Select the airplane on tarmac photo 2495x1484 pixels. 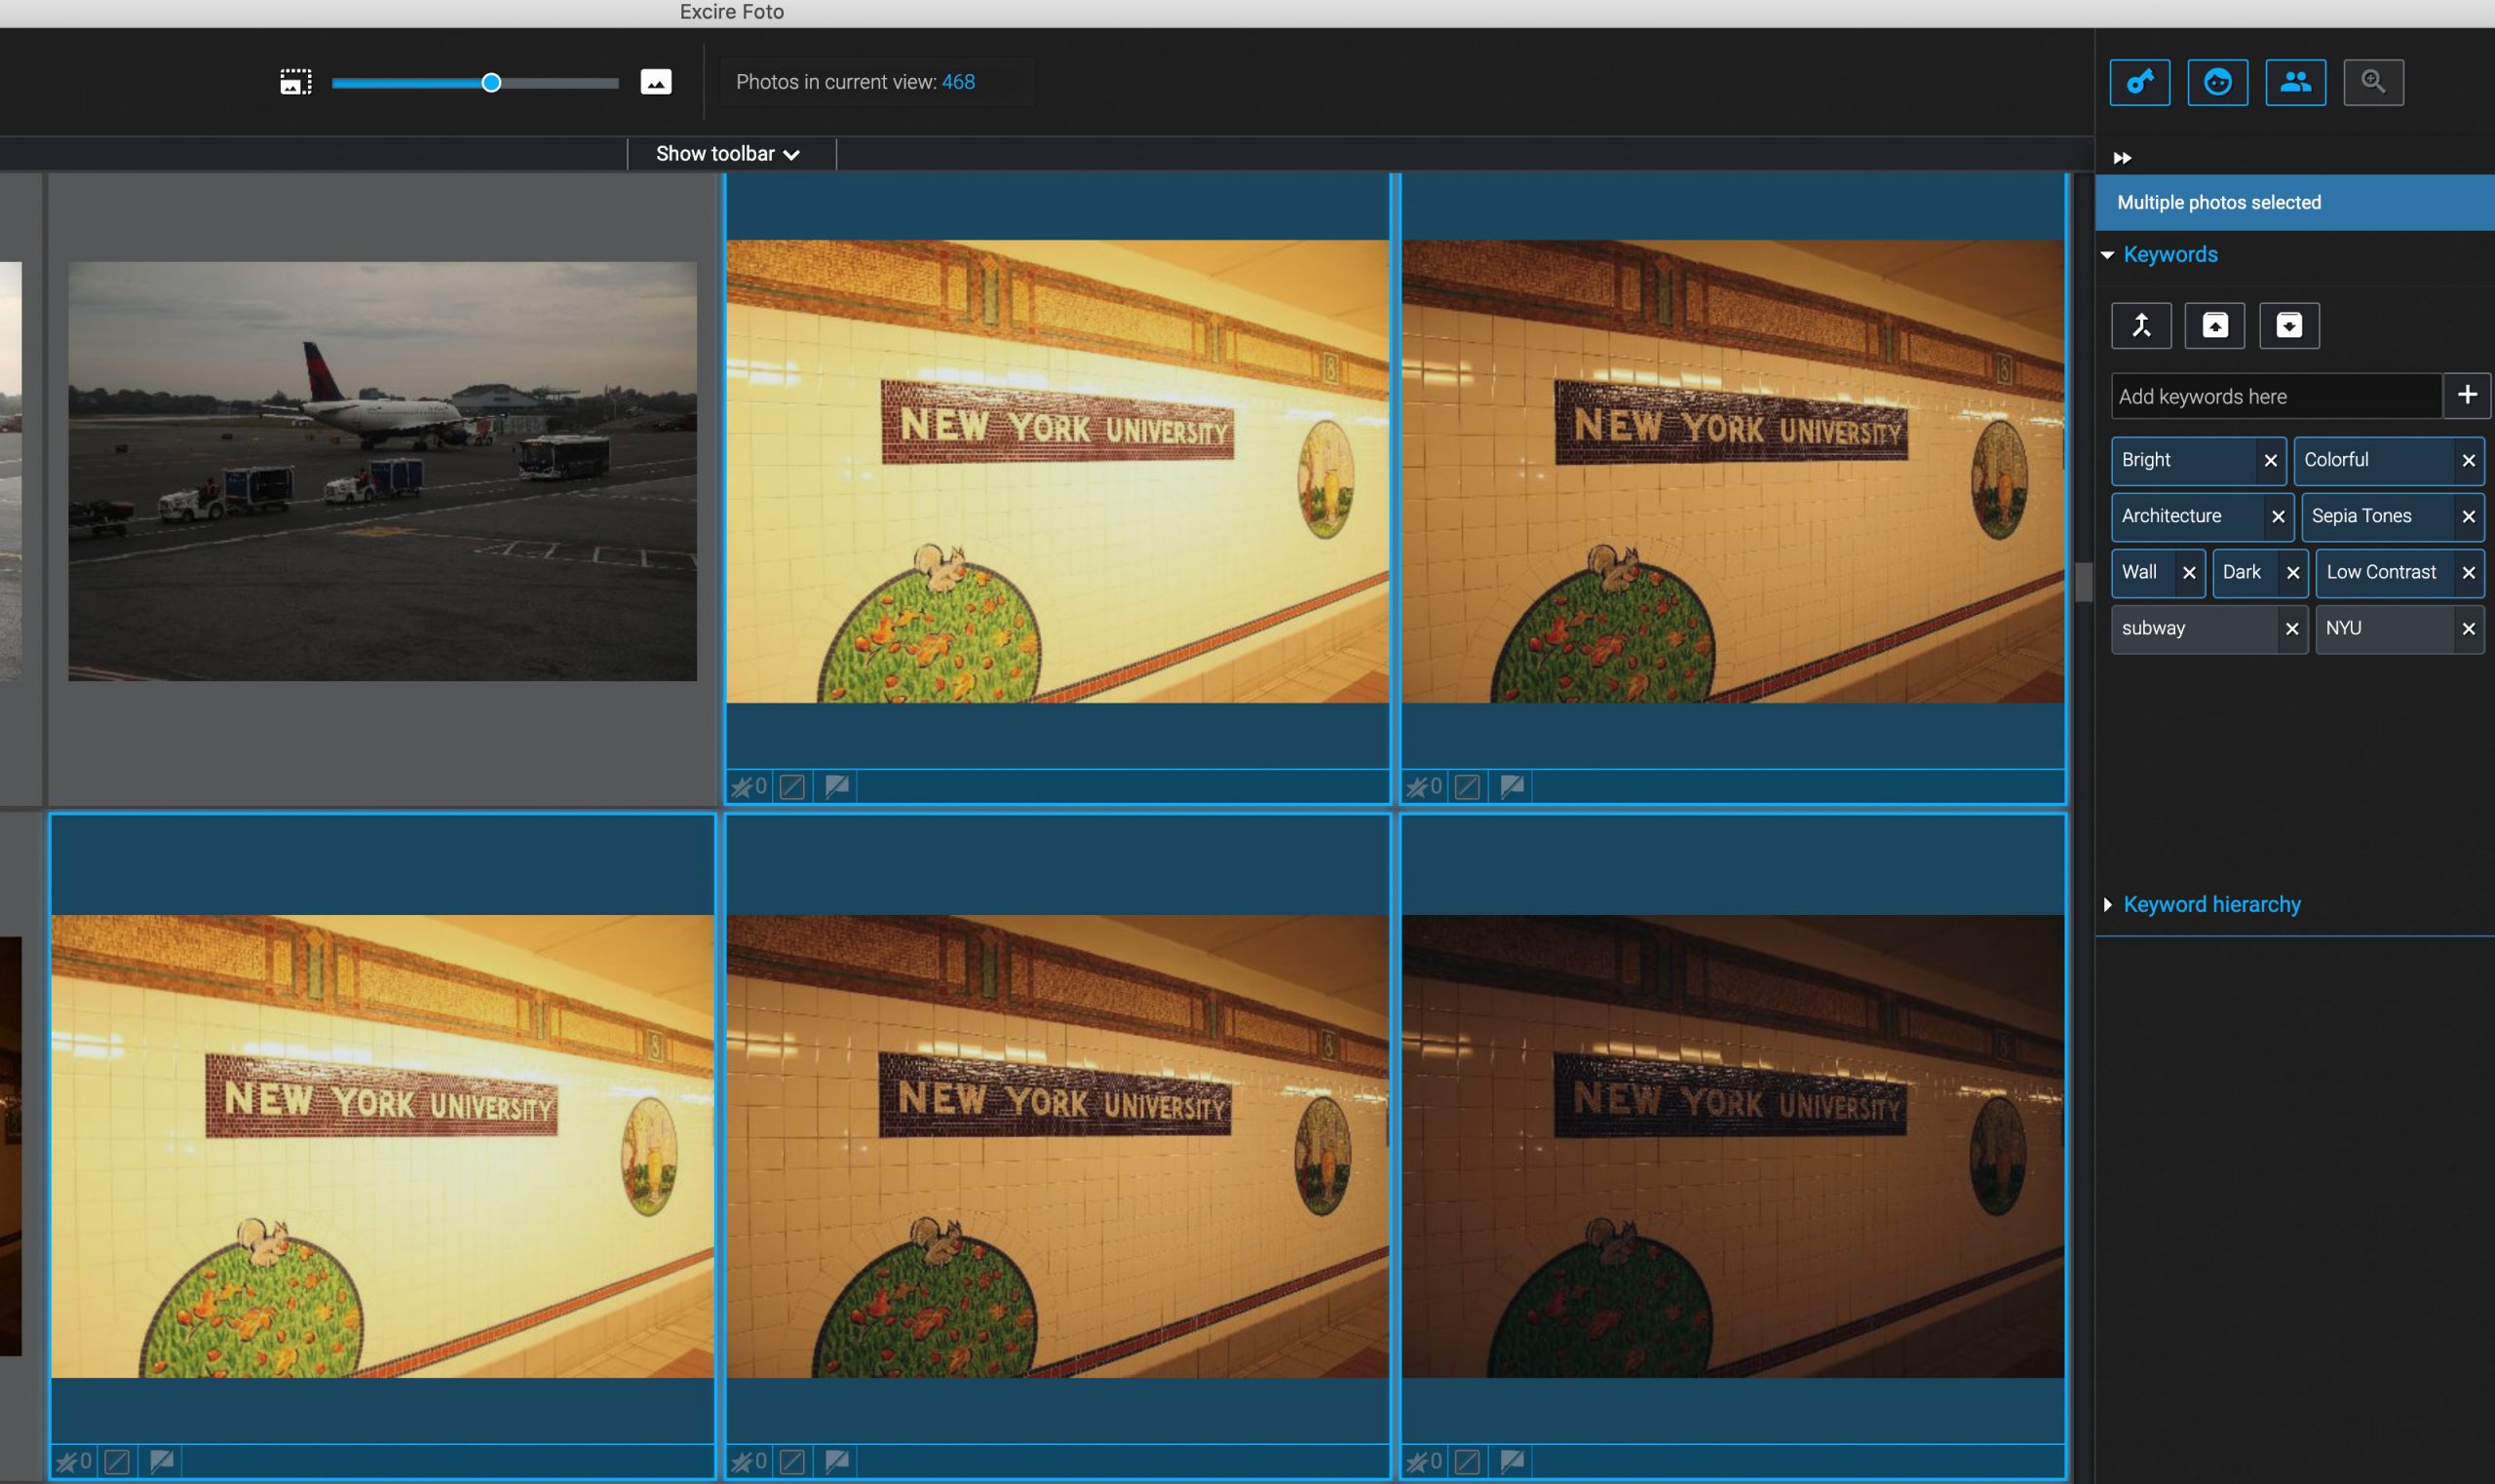click(x=382, y=471)
